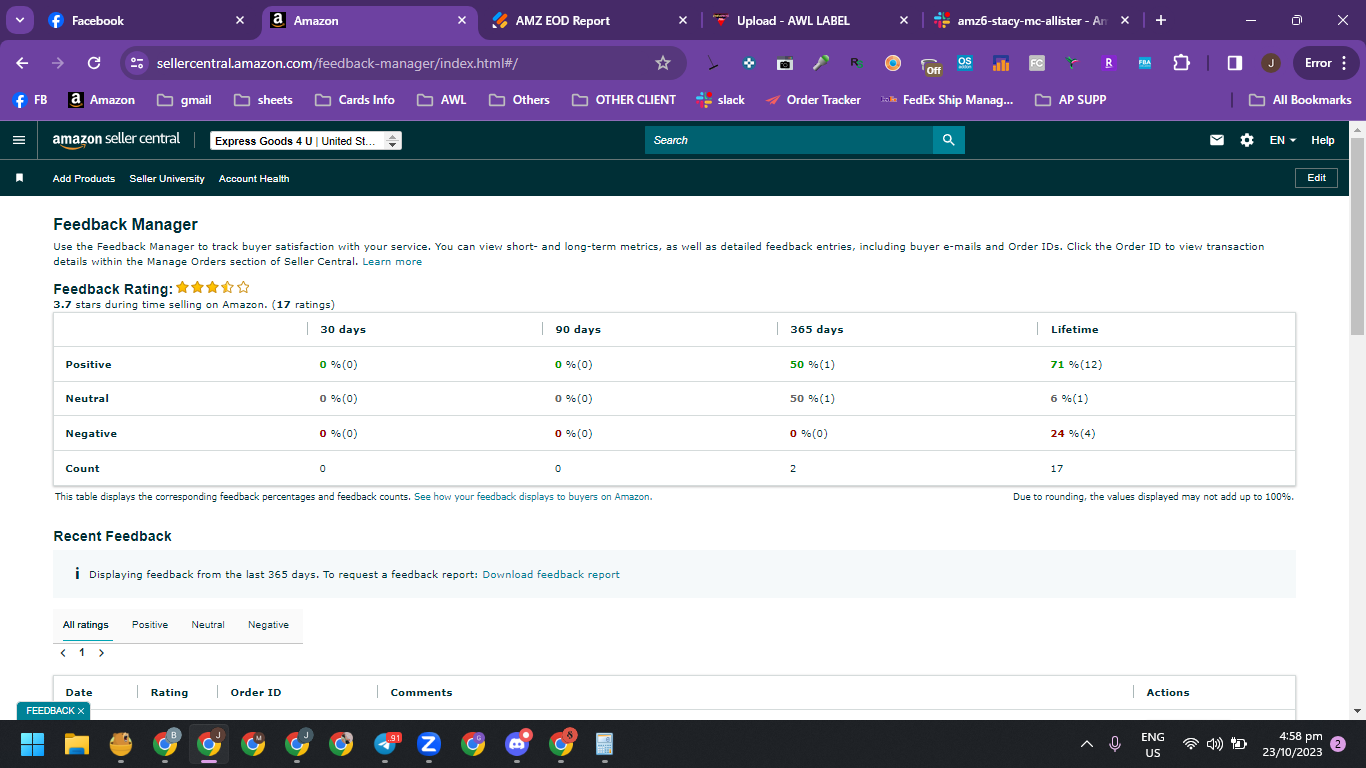
Task: Open the mail messages icon
Action: pyautogui.click(x=1217, y=140)
